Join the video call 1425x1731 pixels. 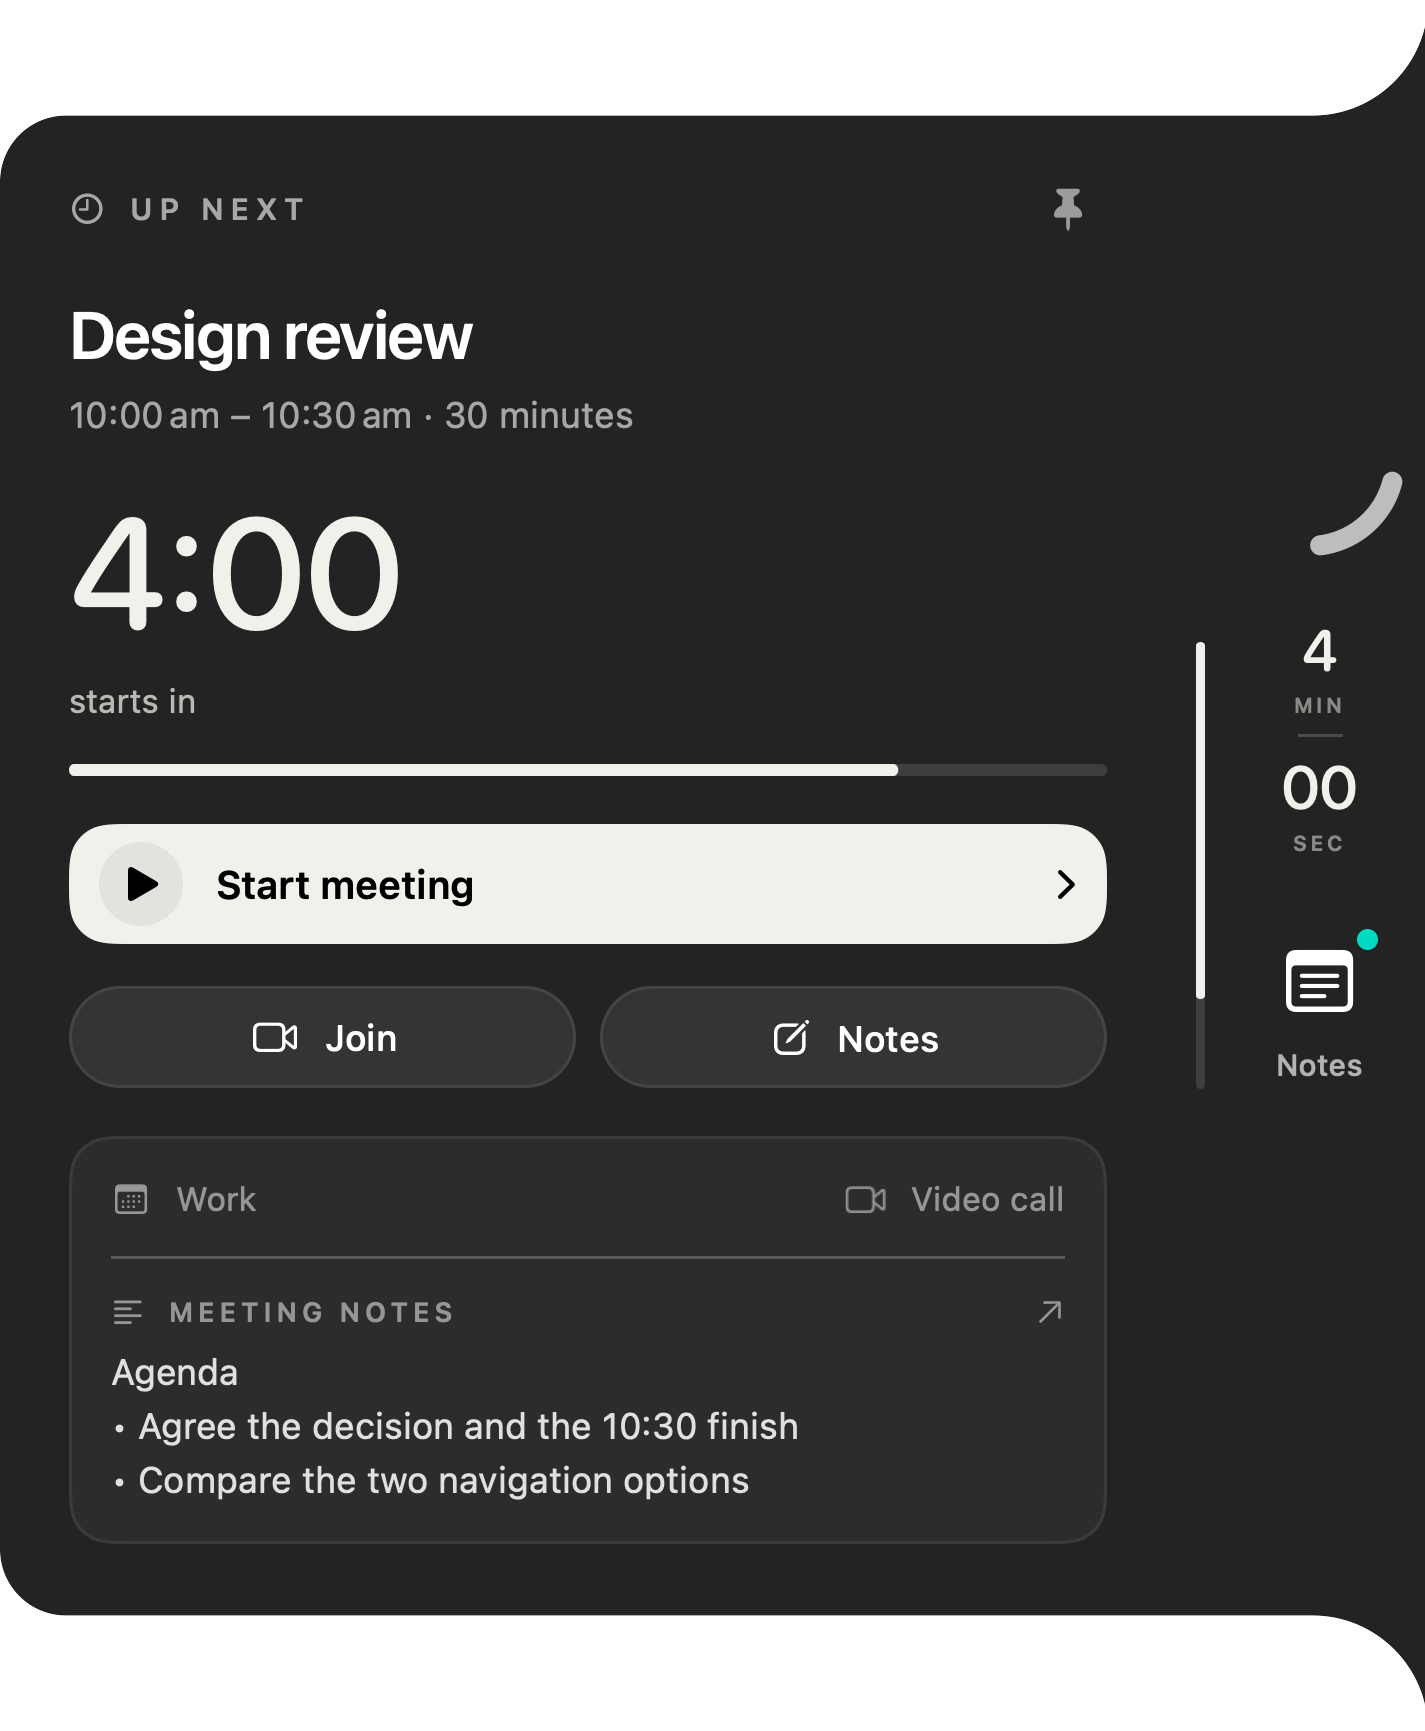(322, 1037)
